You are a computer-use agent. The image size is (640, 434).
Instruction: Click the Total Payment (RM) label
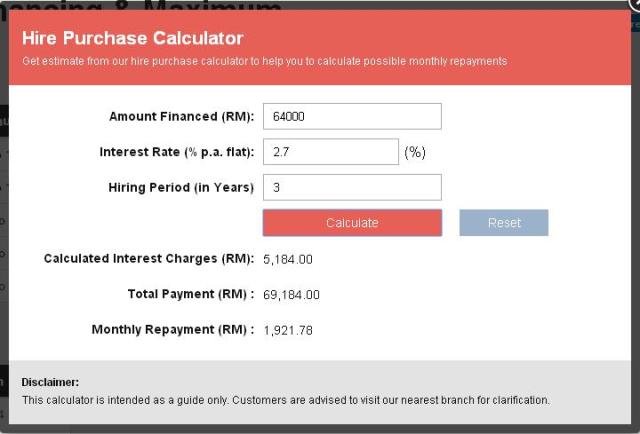click(191, 295)
